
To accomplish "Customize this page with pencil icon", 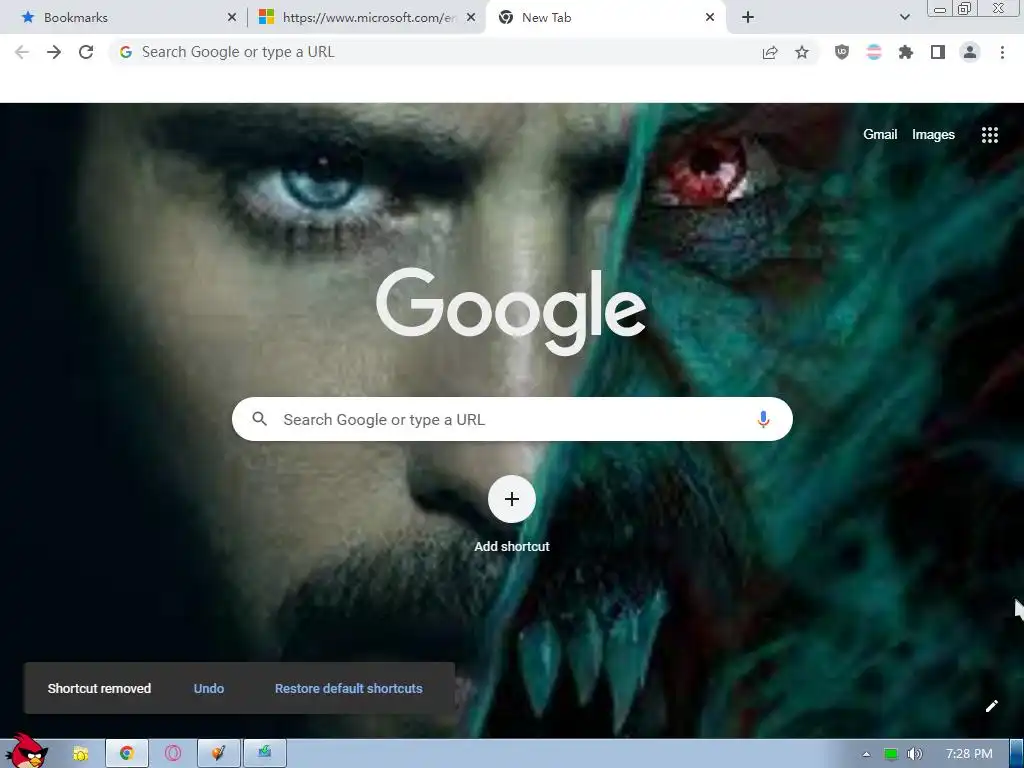I will (x=991, y=706).
